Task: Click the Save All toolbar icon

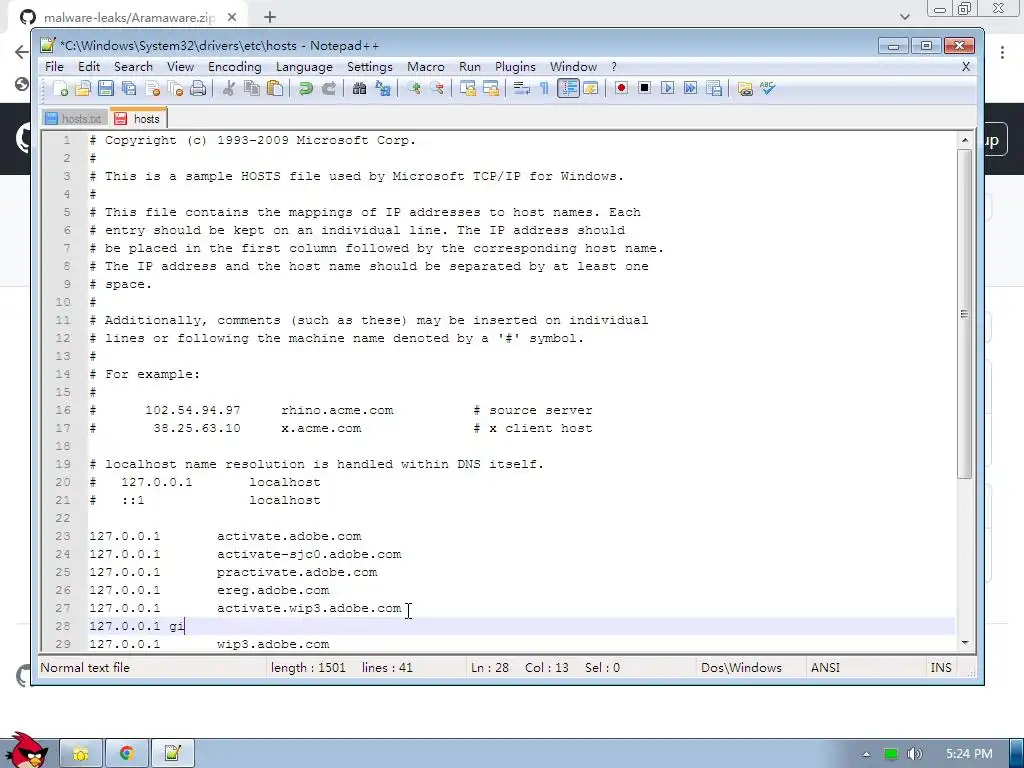Action: [129, 88]
